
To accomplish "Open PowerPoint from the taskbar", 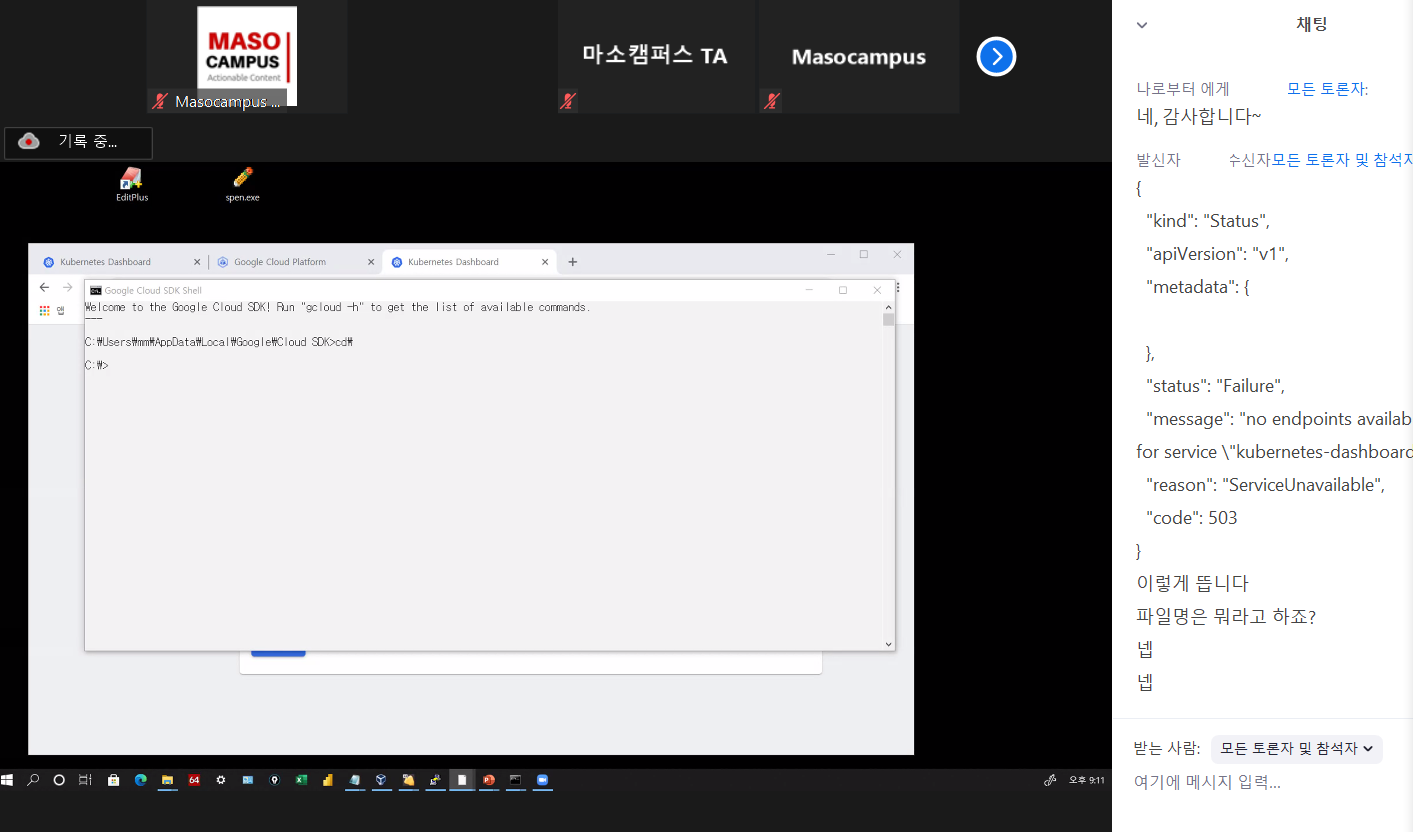I will point(489,780).
